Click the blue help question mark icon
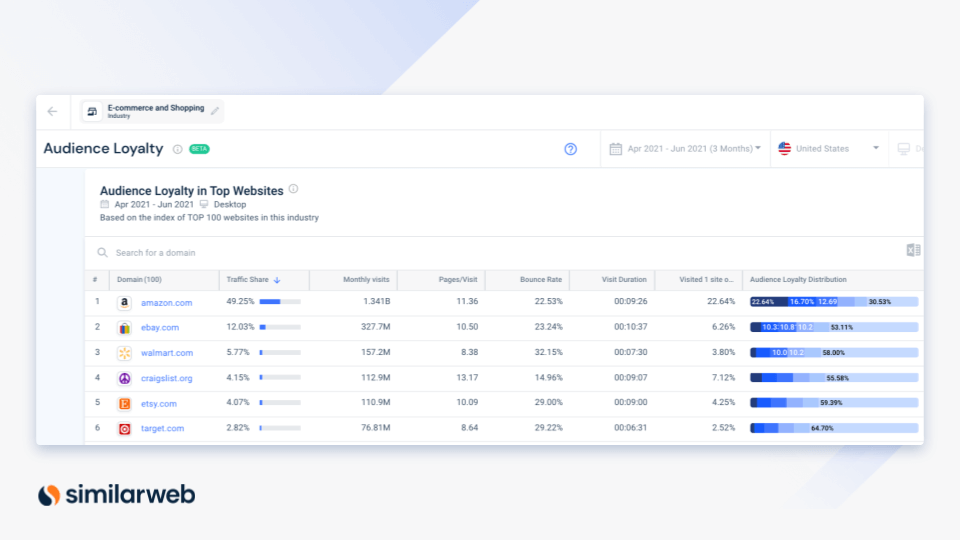This screenshot has width=960, height=540. click(x=571, y=149)
